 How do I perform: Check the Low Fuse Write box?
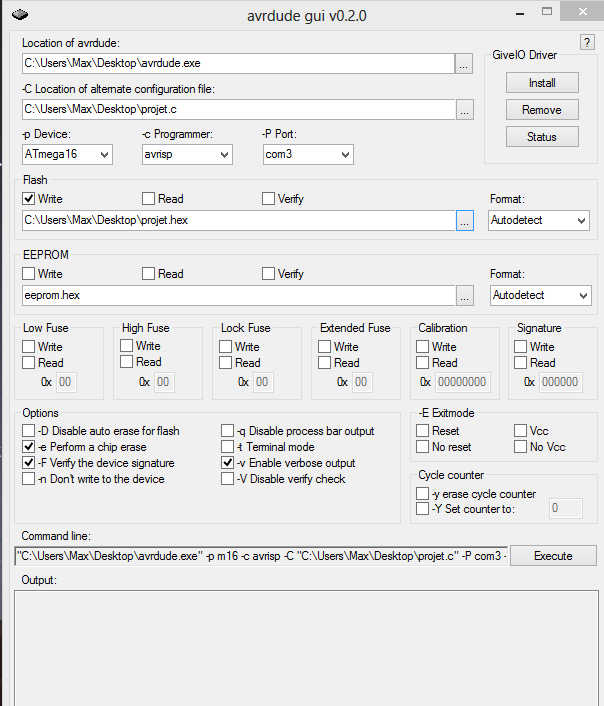29,347
